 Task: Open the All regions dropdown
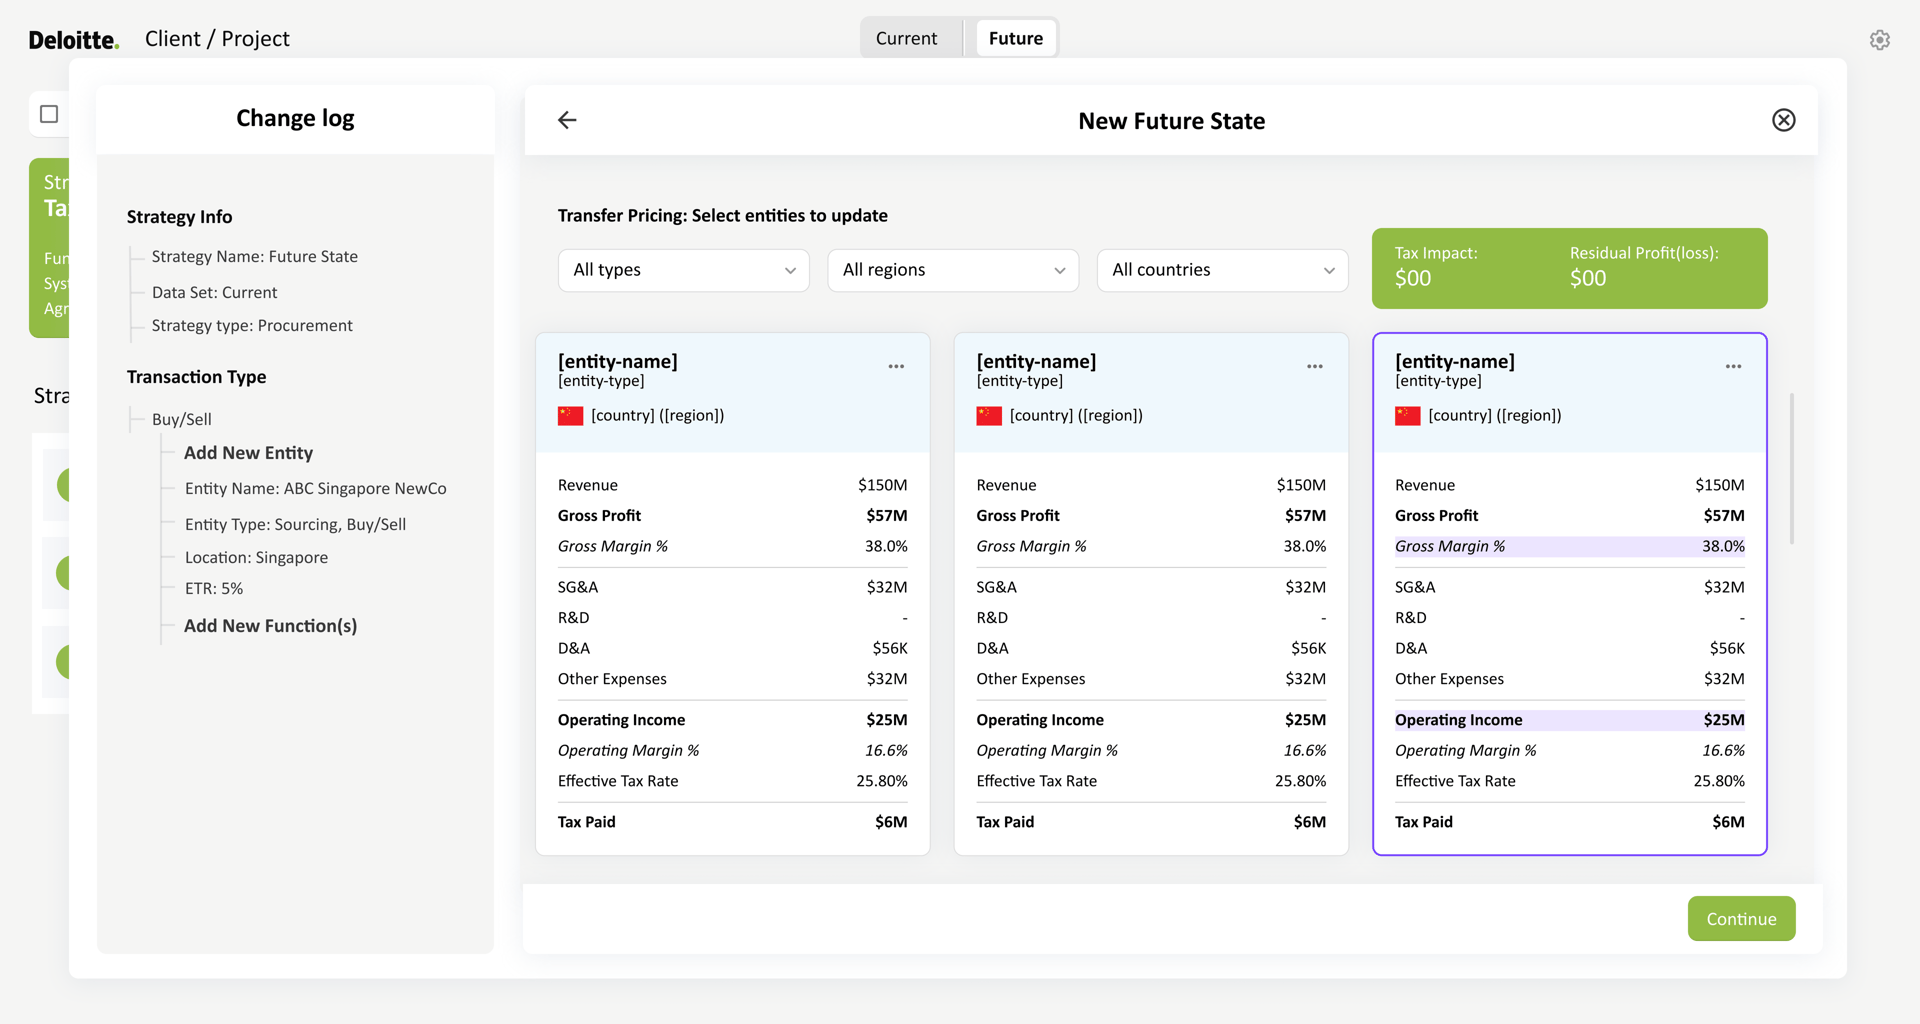pos(952,270)
